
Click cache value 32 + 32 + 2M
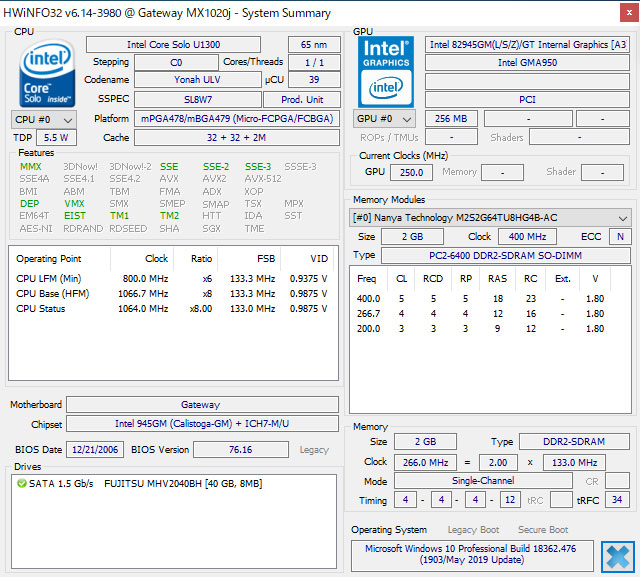[237, 138]
